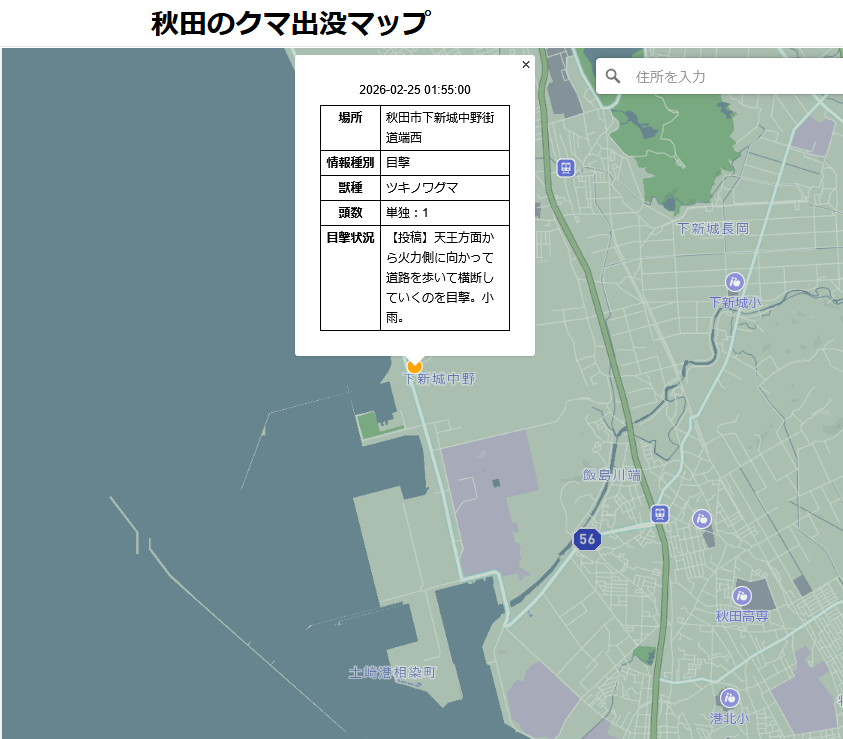Click the school icon right of Route 56 station

702,519
